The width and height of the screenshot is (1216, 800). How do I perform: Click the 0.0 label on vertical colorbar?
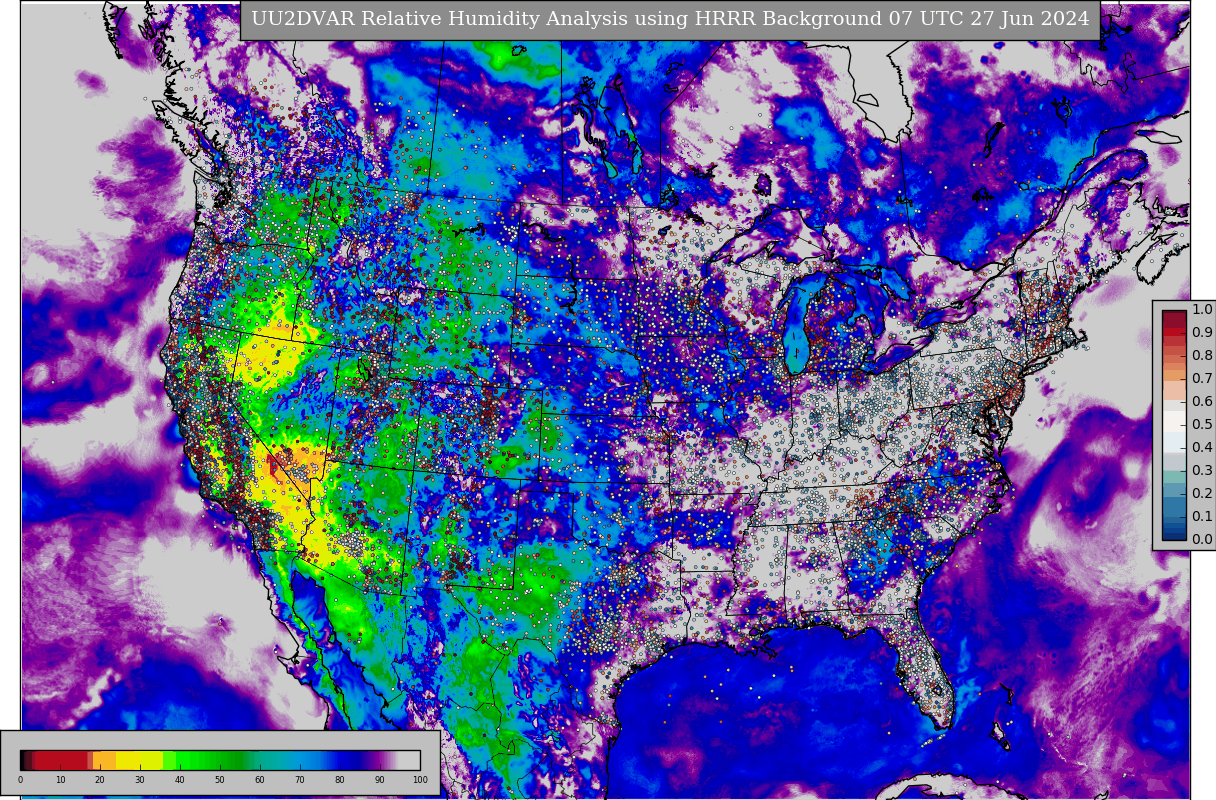pyautogui.click(x=1202, y=539)
